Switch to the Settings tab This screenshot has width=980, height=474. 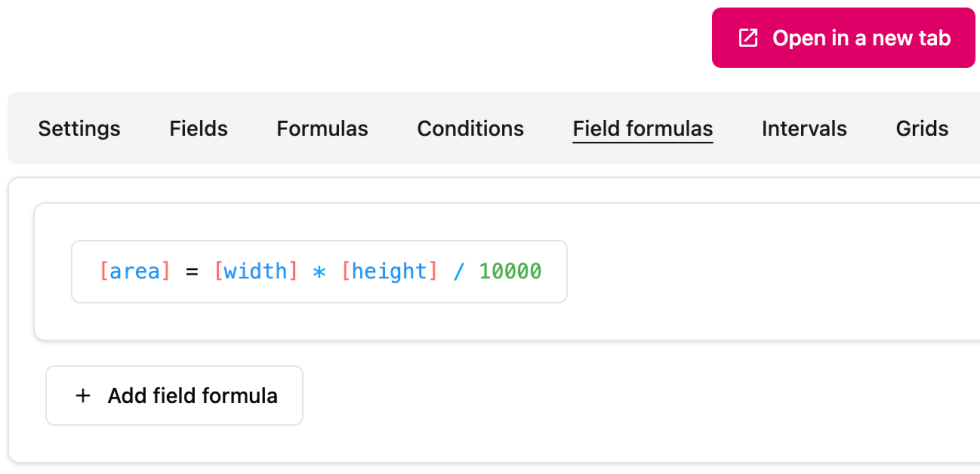79,129
